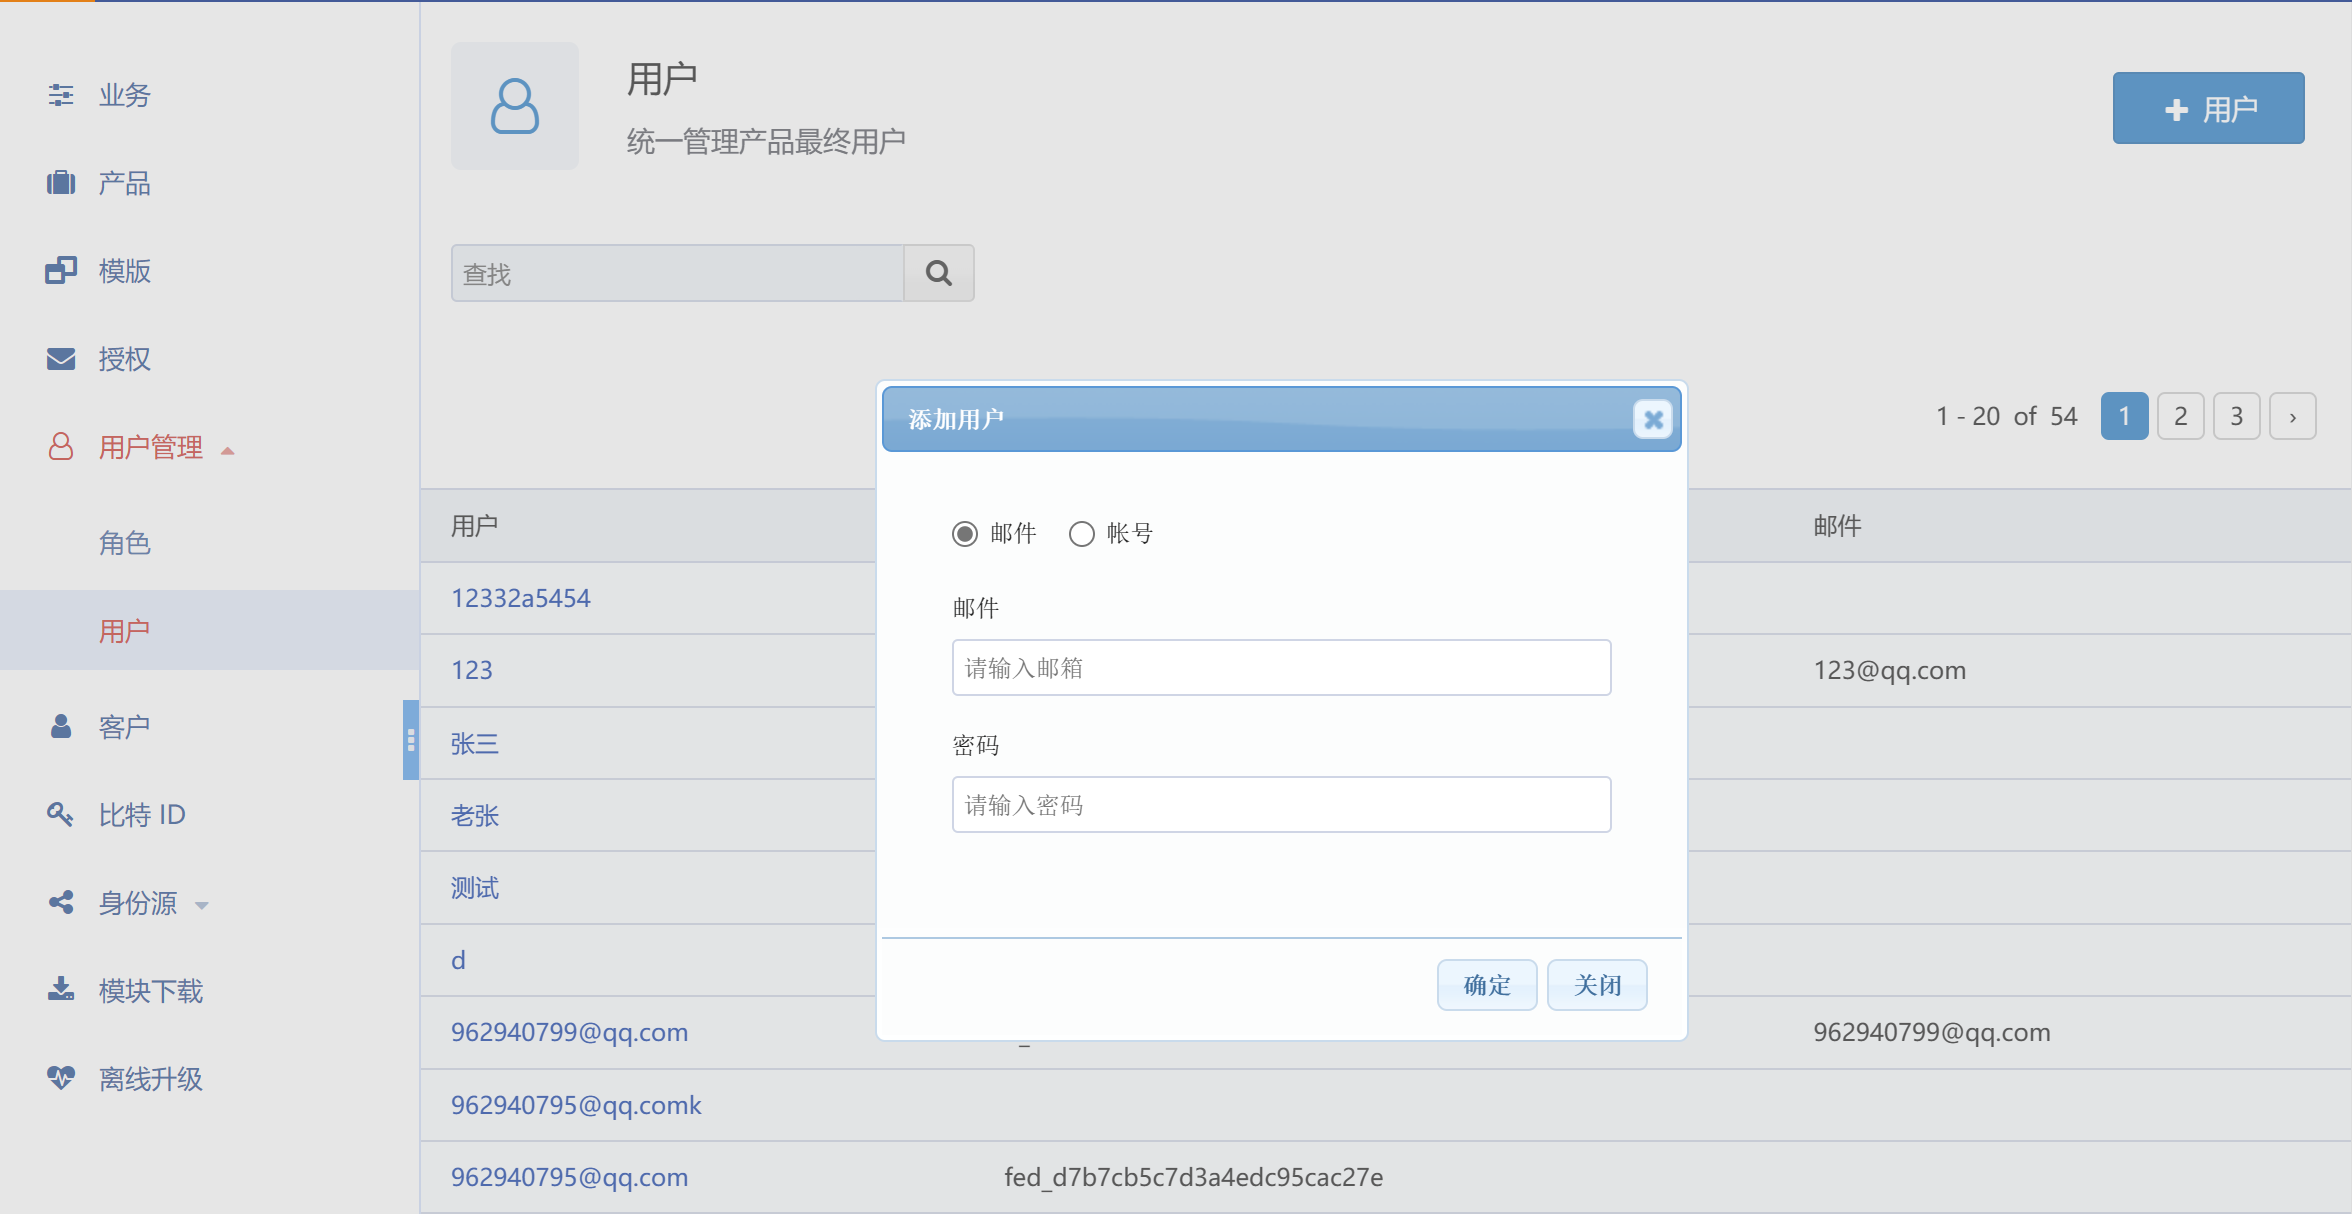Open user link 老张
Screen dimensions: 2352x1214
pos(474,815)
